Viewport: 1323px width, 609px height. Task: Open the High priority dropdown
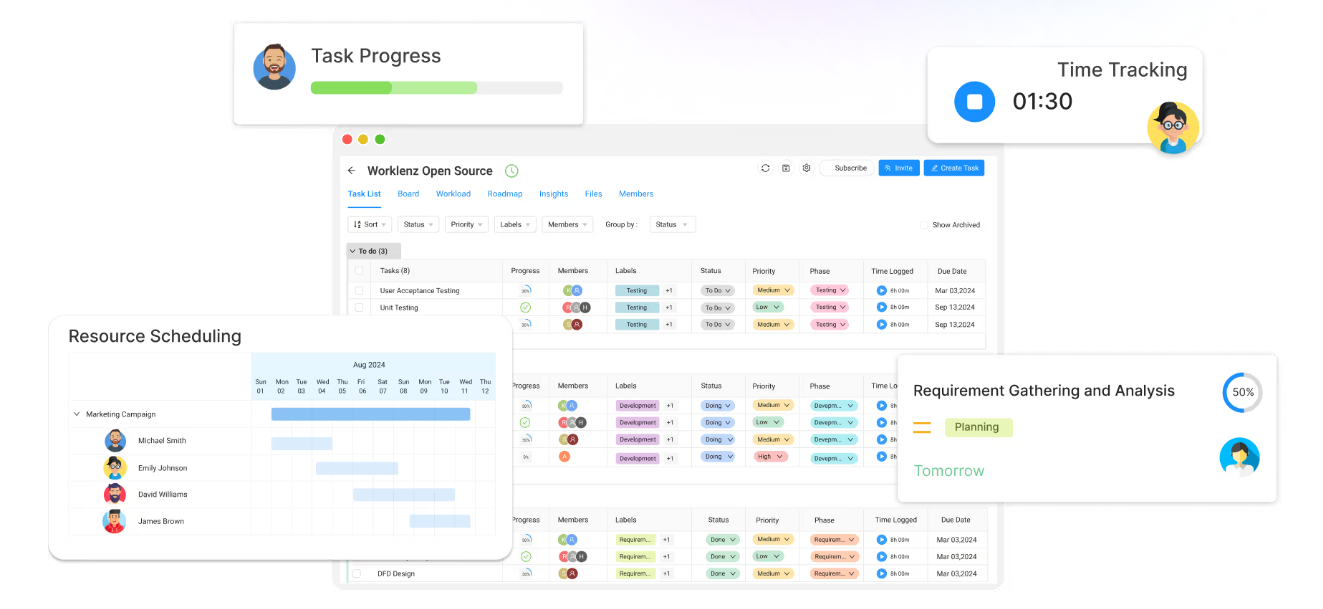pyautogui.click(x=771, y=457)
